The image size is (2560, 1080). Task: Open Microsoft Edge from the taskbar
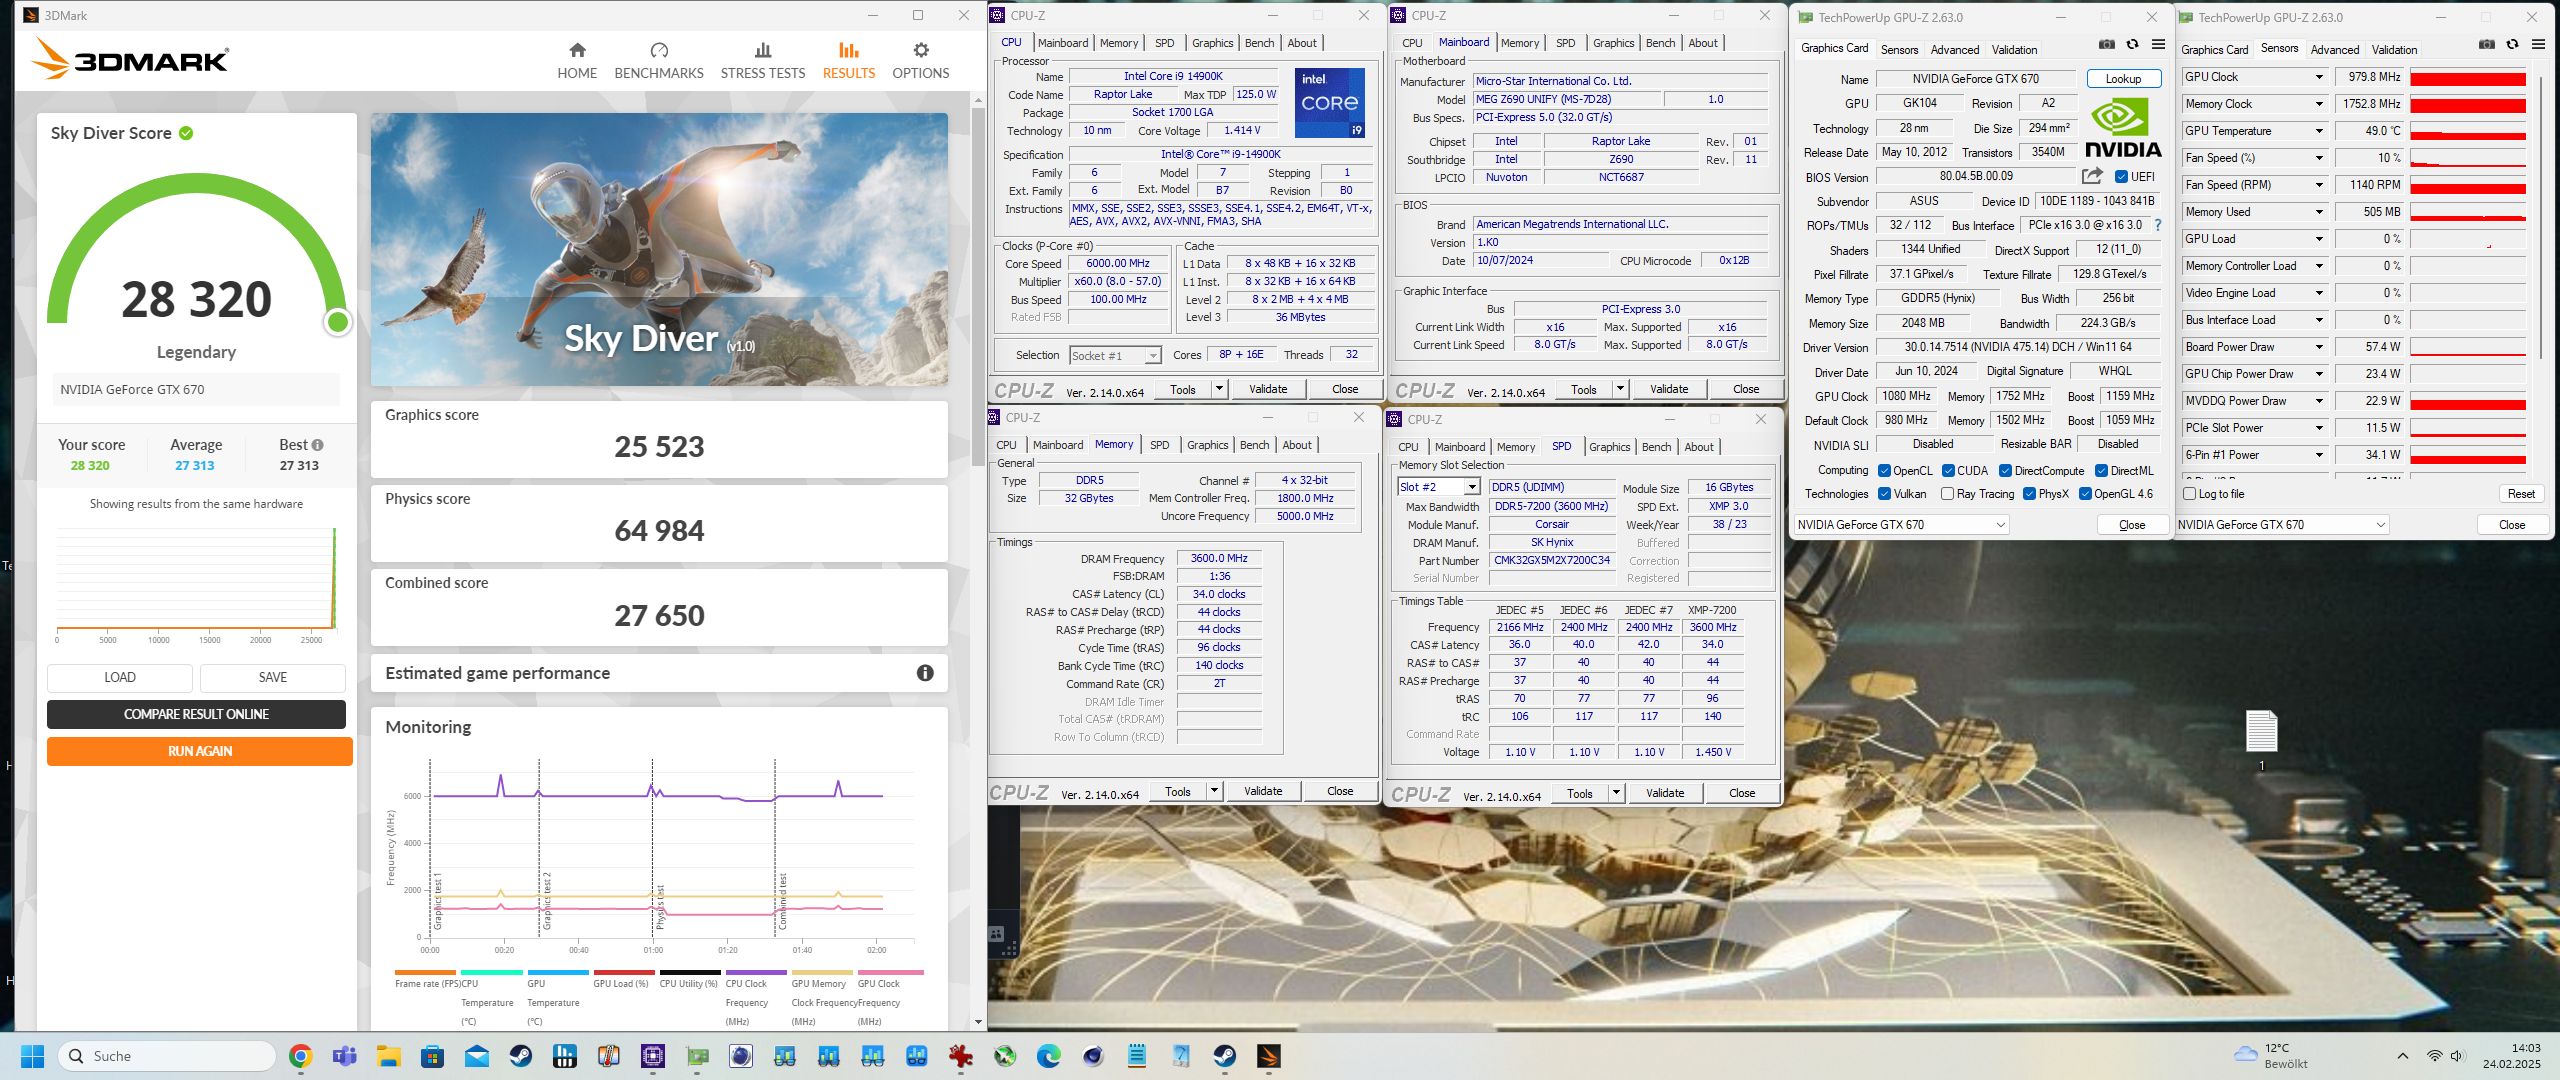point(1048,1056)
